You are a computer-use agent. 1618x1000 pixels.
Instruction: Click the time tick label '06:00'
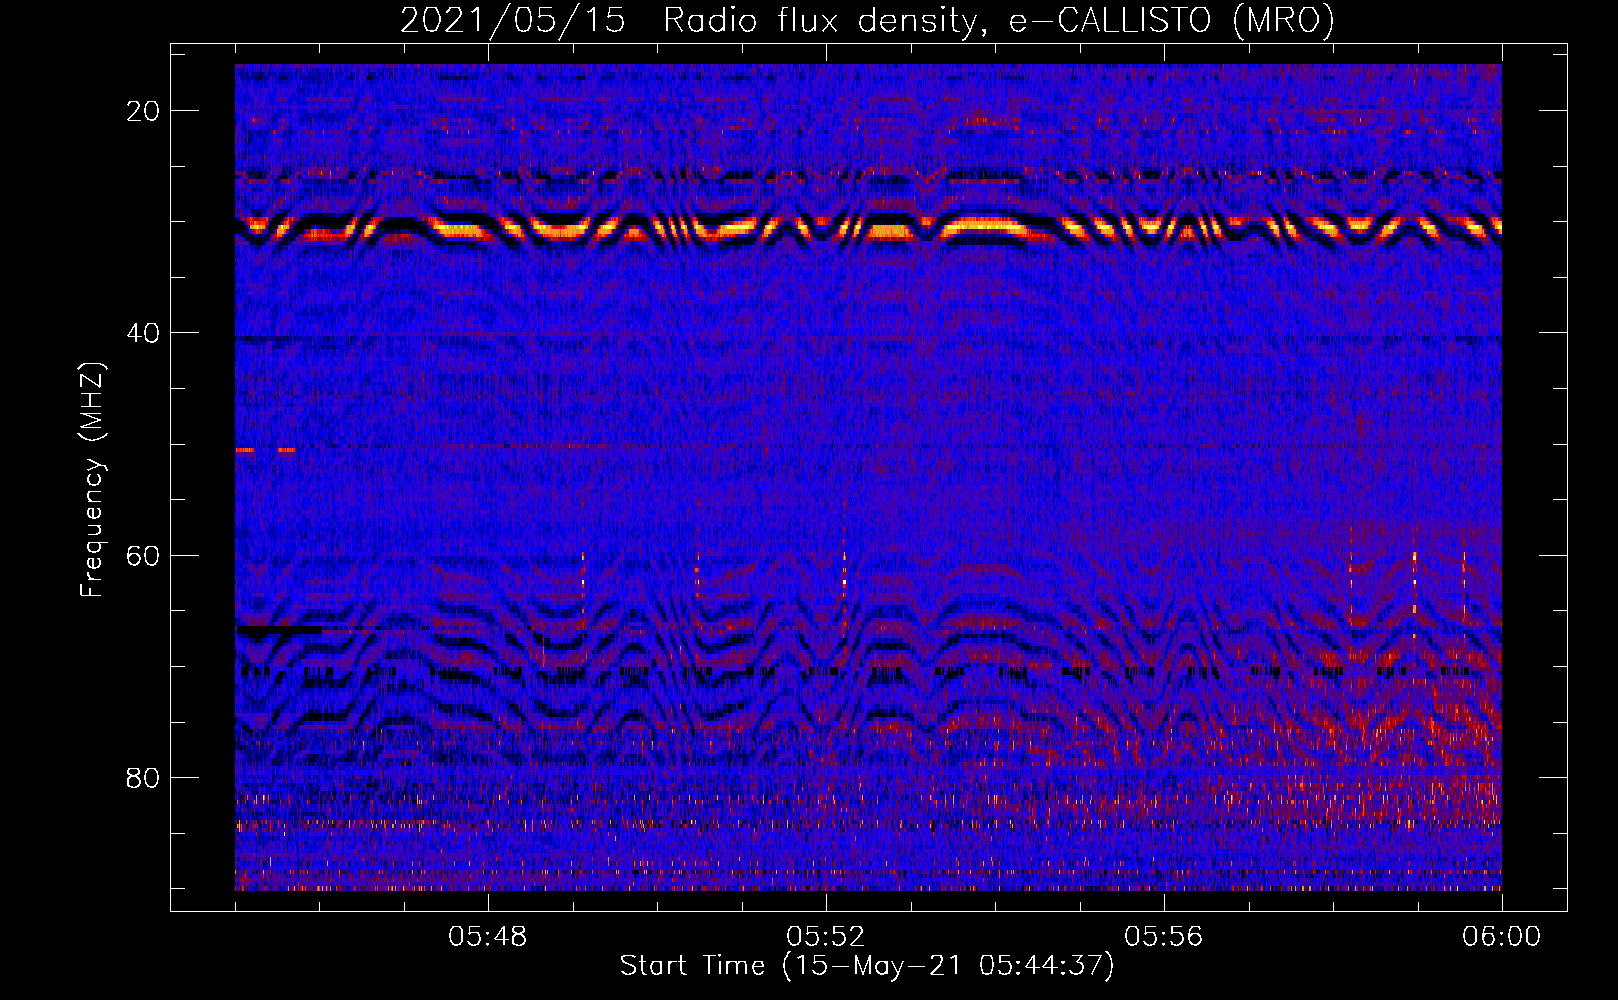[x=1502, y=937]
